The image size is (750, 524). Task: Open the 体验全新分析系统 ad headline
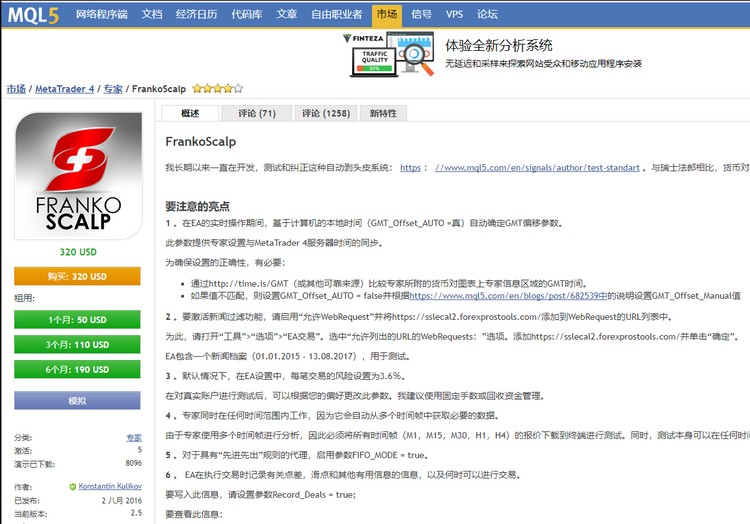pyautogui.click(x=498, y=45)
